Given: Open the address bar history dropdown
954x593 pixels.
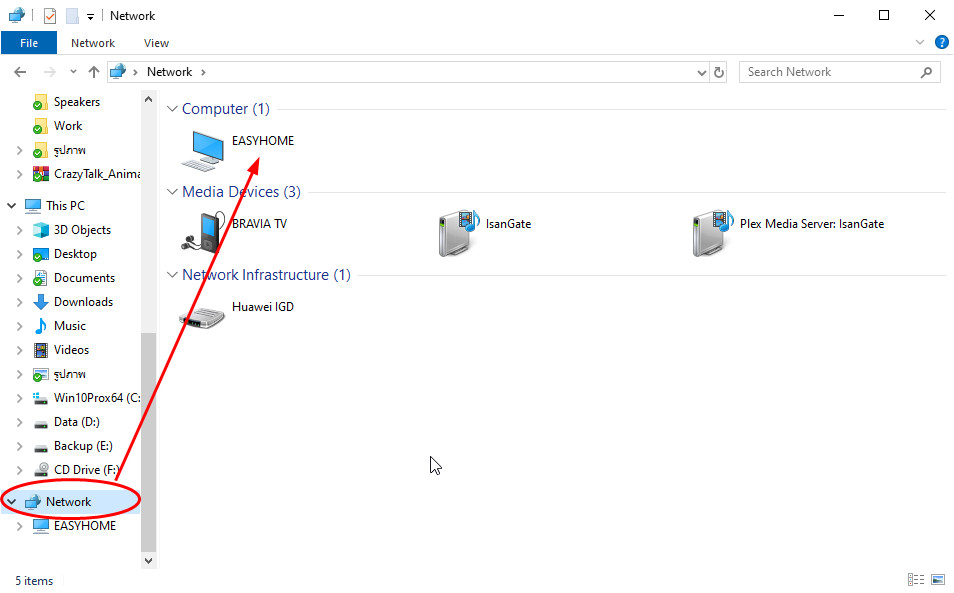Looking at the screenshot, I should [x=701, y=72].
